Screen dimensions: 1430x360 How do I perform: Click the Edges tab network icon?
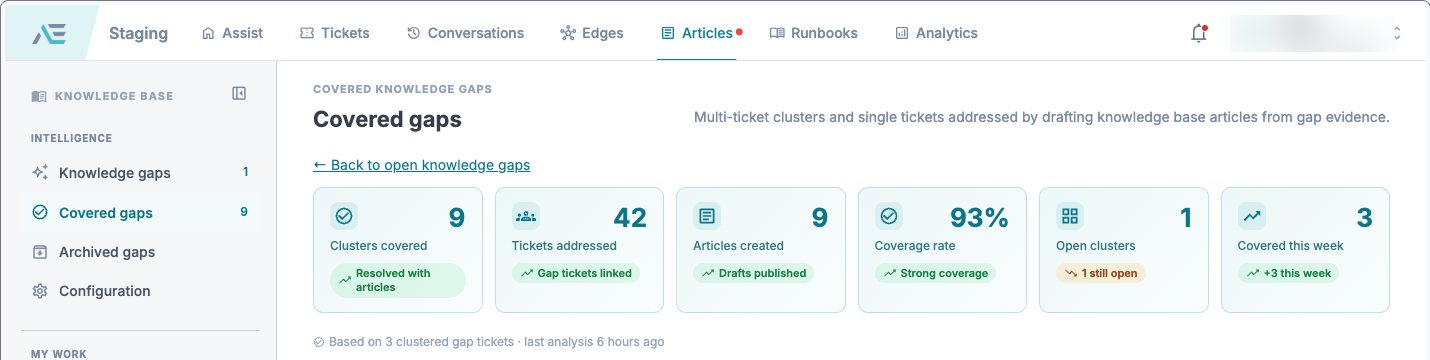[567, 33]
